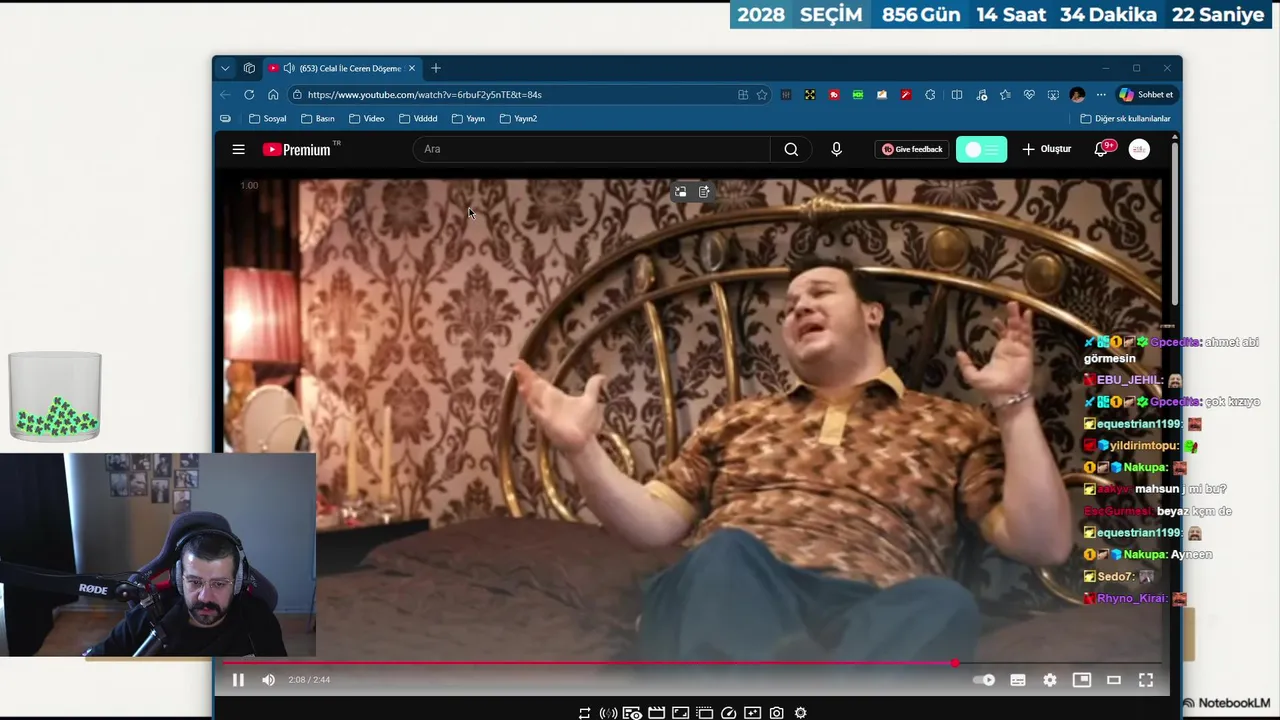The height and width of the screenshot is (720, 1280).
Task: Click the dotted-frame cinema icon below player
Action: coord(704,713)
